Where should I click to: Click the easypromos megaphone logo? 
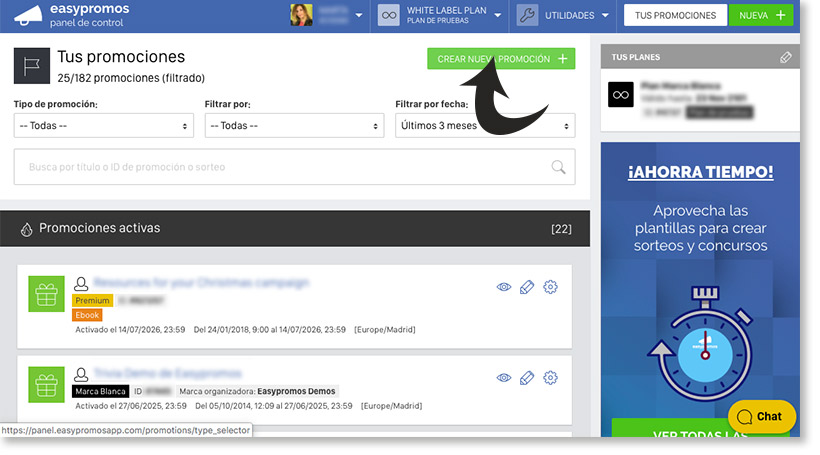[x=28, y=16]
